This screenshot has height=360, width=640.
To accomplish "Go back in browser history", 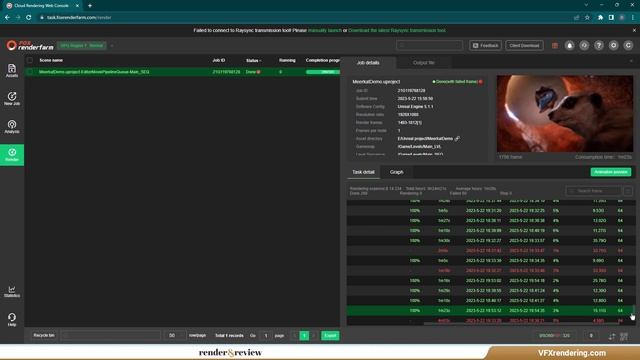I will tap(7, 18).
